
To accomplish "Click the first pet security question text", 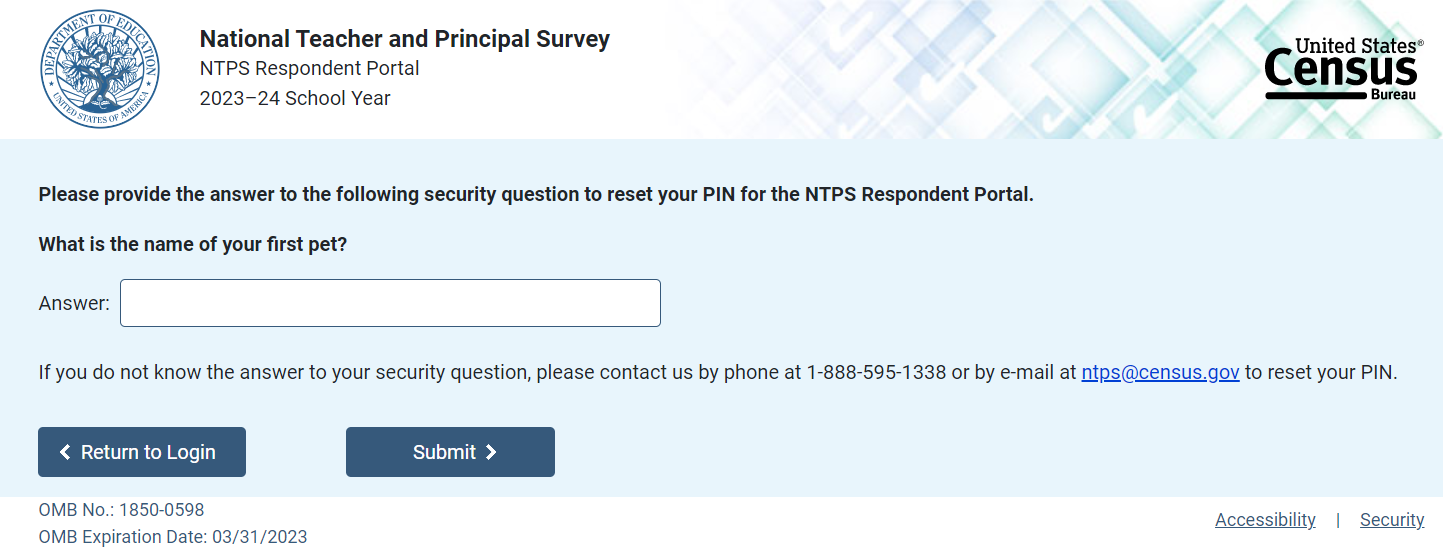I will point(193,244).
